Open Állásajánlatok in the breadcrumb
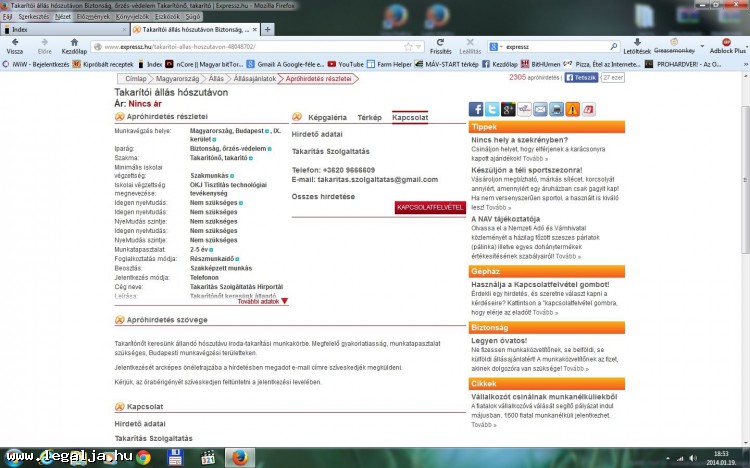750x468 pixels. 254,77
